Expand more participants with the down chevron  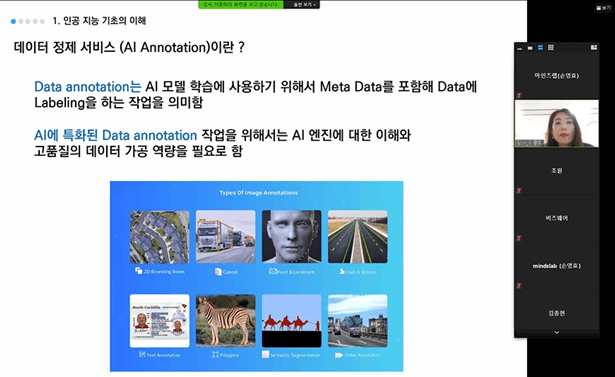coord(557,333)
